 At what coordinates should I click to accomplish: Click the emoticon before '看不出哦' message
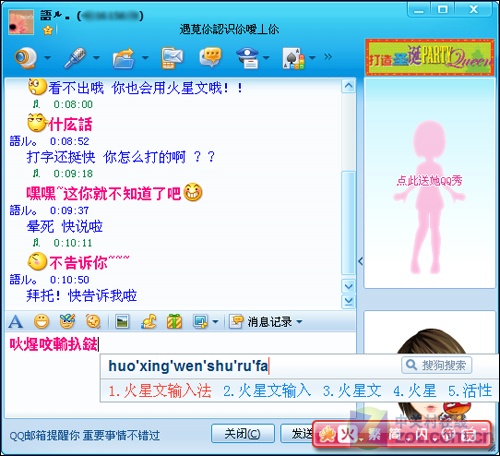[x=37, y=87]
